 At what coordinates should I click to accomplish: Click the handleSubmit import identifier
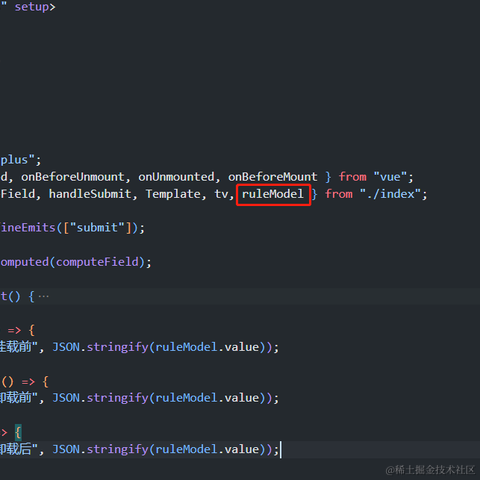pos(90,194)
